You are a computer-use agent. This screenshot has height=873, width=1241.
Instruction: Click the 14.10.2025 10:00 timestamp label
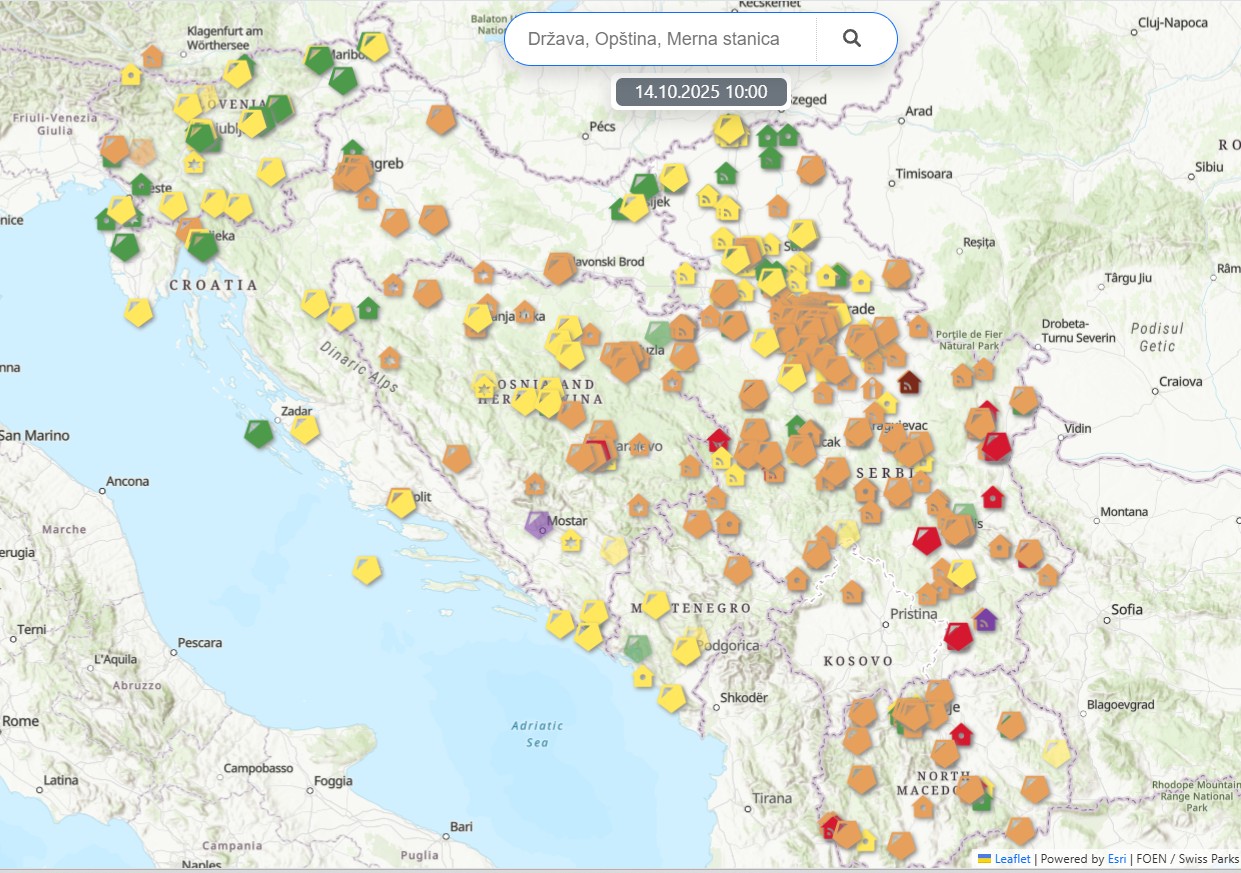click(x=700, y=92)
